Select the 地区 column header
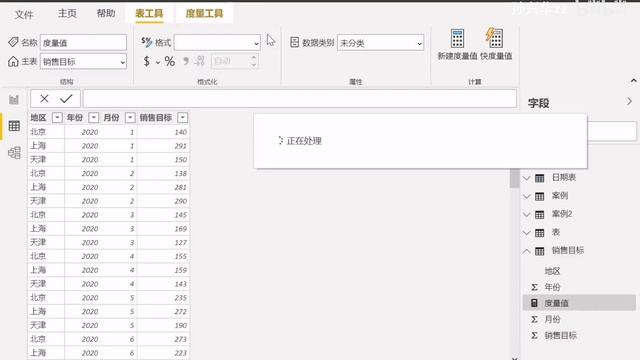Image resolution: width=640 pixels, height=360 pixels. (x=38, y=118)
